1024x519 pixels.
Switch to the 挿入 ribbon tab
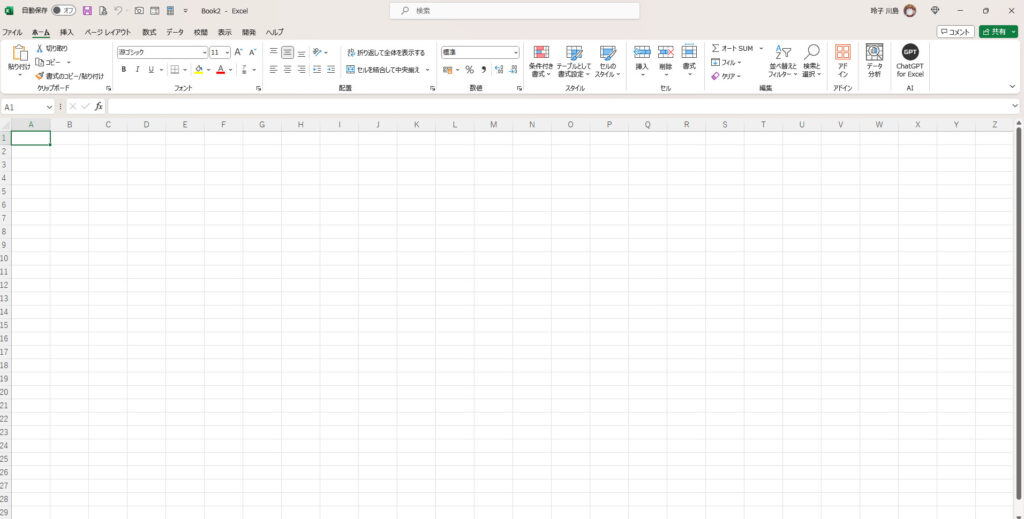[67, 32]
